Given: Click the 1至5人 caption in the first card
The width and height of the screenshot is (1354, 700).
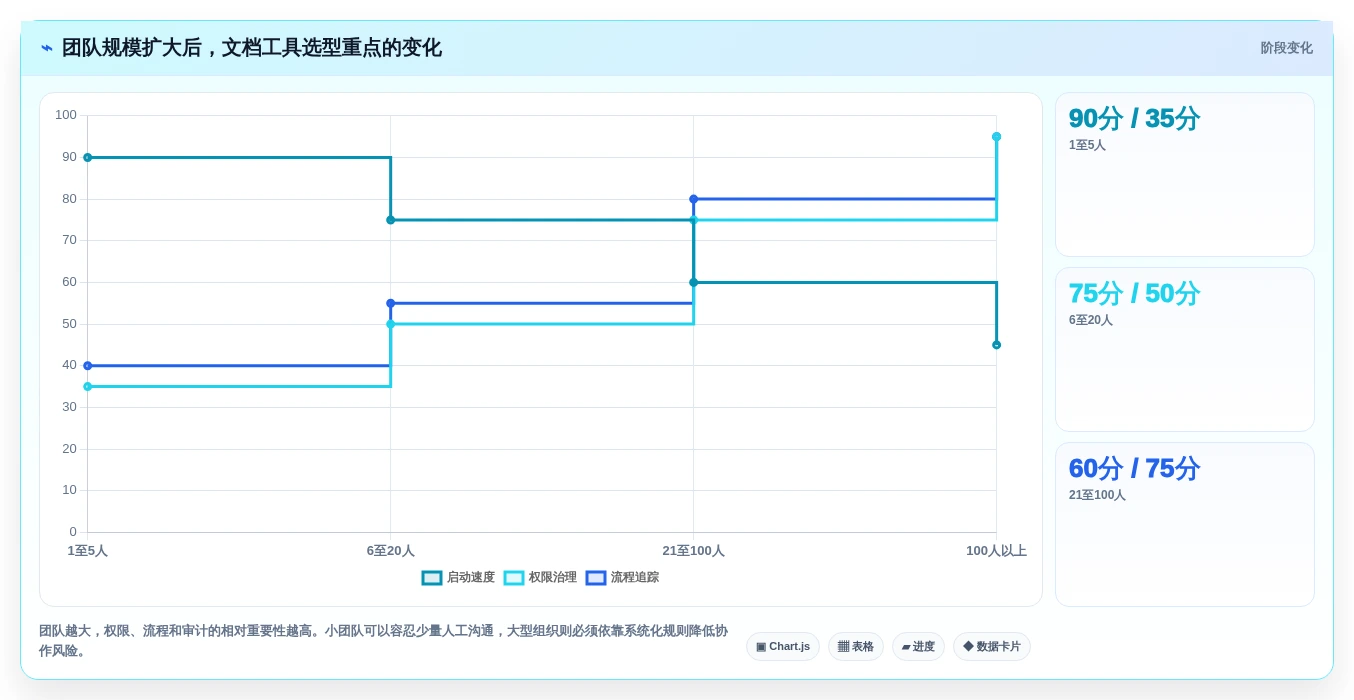Looking at the screenshot, I should 1087,145.
